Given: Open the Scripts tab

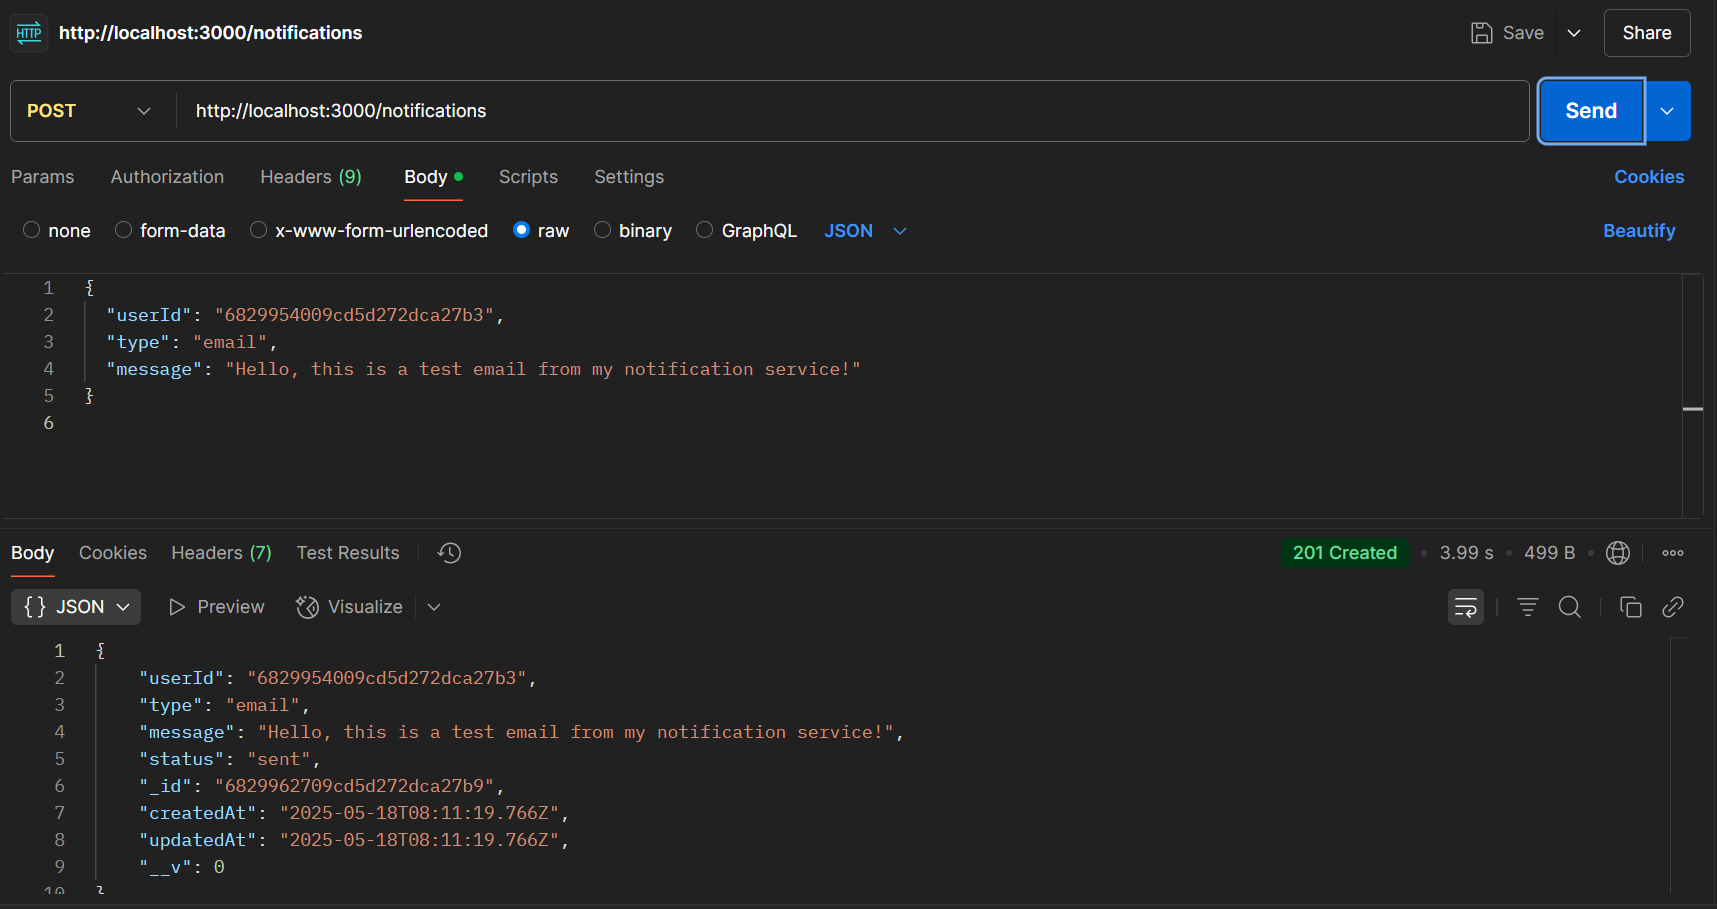Looking at the screenshot, I should tap(528, 177).
